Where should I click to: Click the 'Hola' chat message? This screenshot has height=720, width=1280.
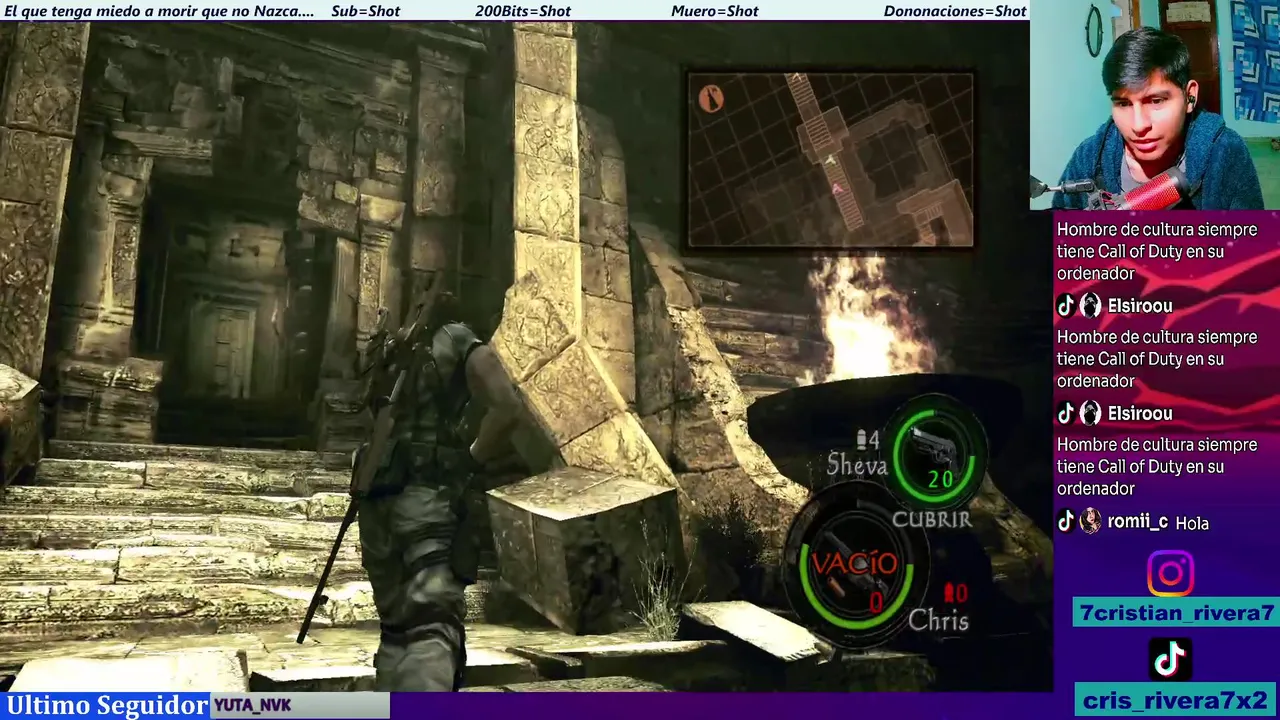[1192, 523]
